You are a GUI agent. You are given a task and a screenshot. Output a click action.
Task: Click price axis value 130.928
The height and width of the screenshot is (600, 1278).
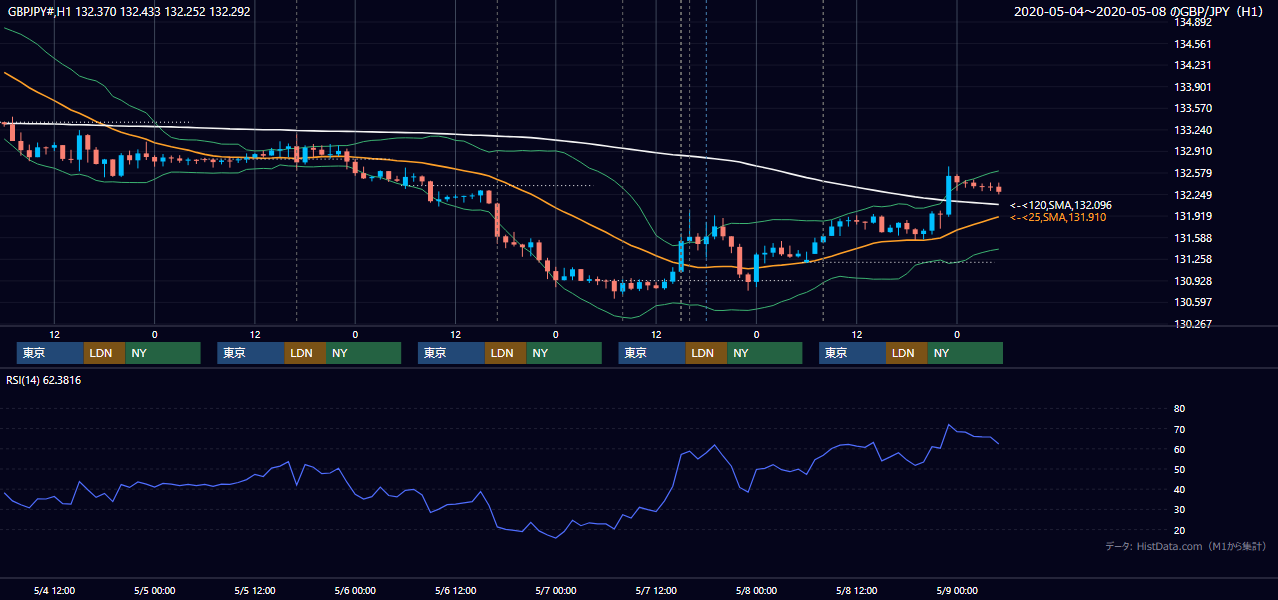pyautogui.click(x=1193, y=281)
